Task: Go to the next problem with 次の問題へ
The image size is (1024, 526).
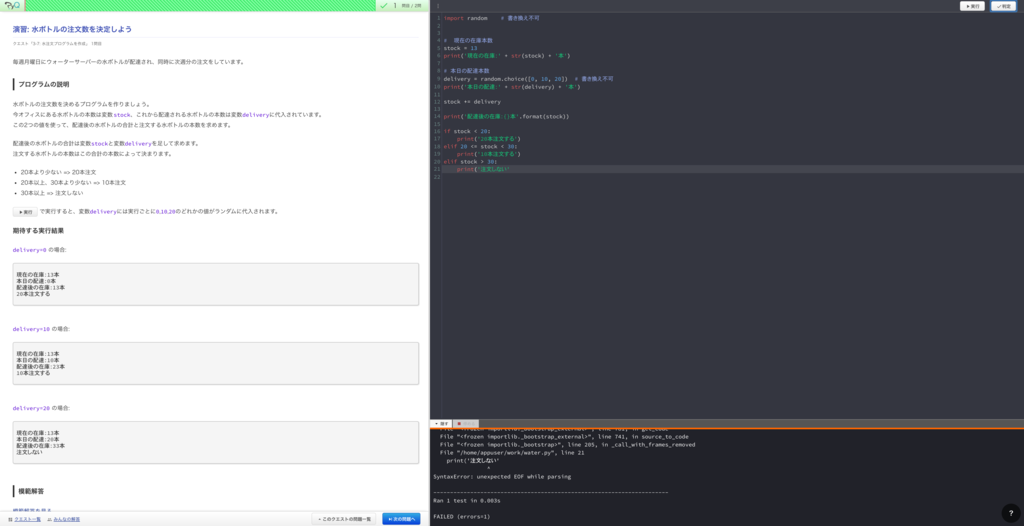Action: click(401, 519)
